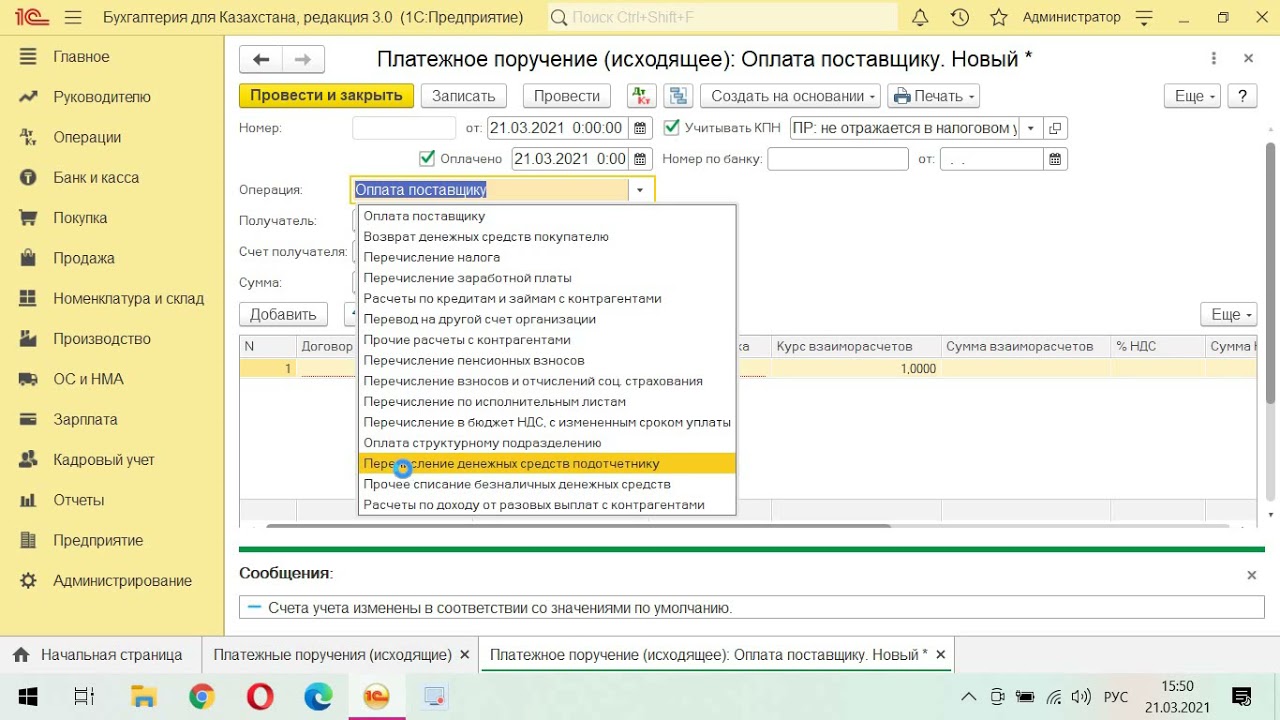The width and height of the screenshot is (1280, 720).
Task: Click Записать button
Action: click(x=464, y=96)
